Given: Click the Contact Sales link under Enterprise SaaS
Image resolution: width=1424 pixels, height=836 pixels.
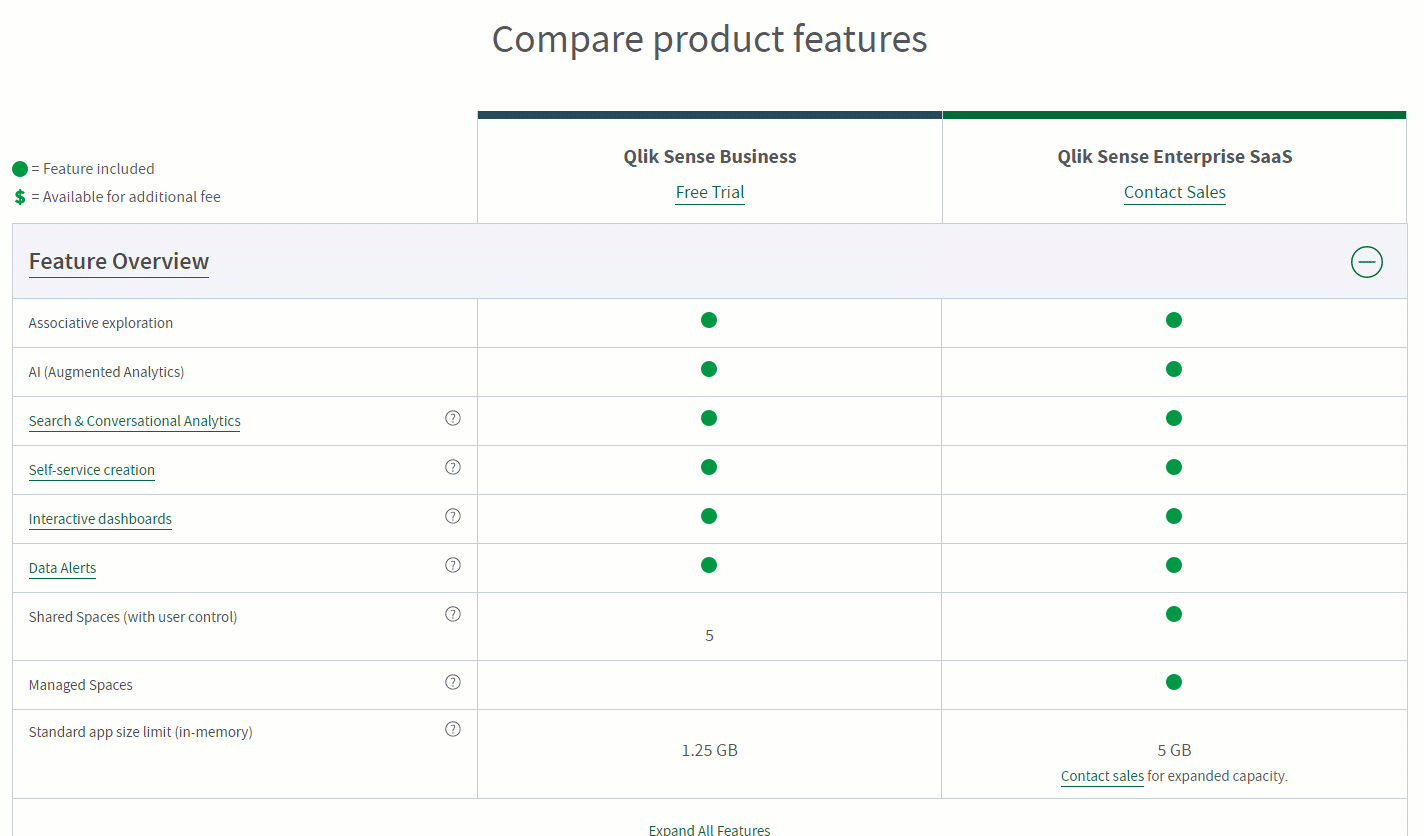Looking at the screenshot, I should click(1175, 192).
